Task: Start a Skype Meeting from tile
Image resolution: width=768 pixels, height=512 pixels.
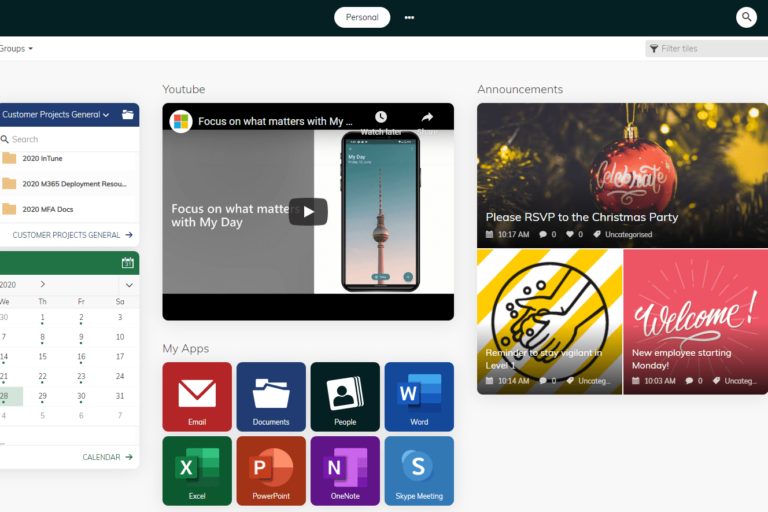Action: tap(419, 470)
